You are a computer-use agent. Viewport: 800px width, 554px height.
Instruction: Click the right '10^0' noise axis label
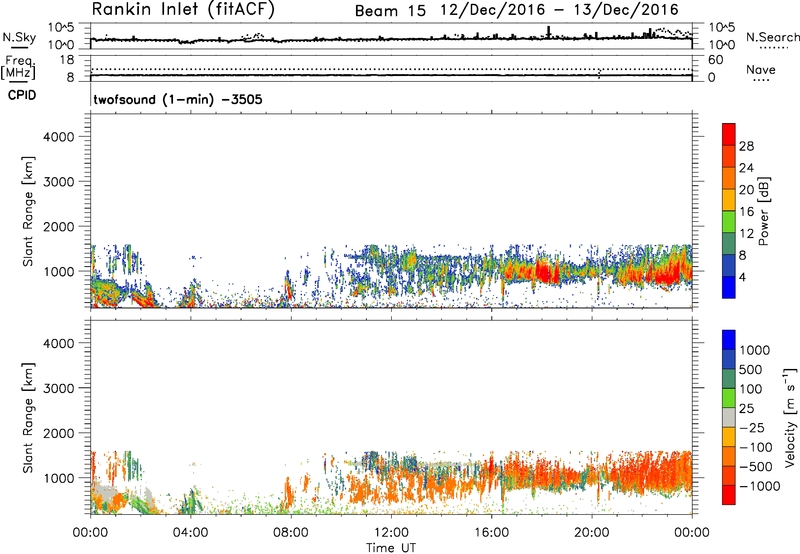(722, 45)
